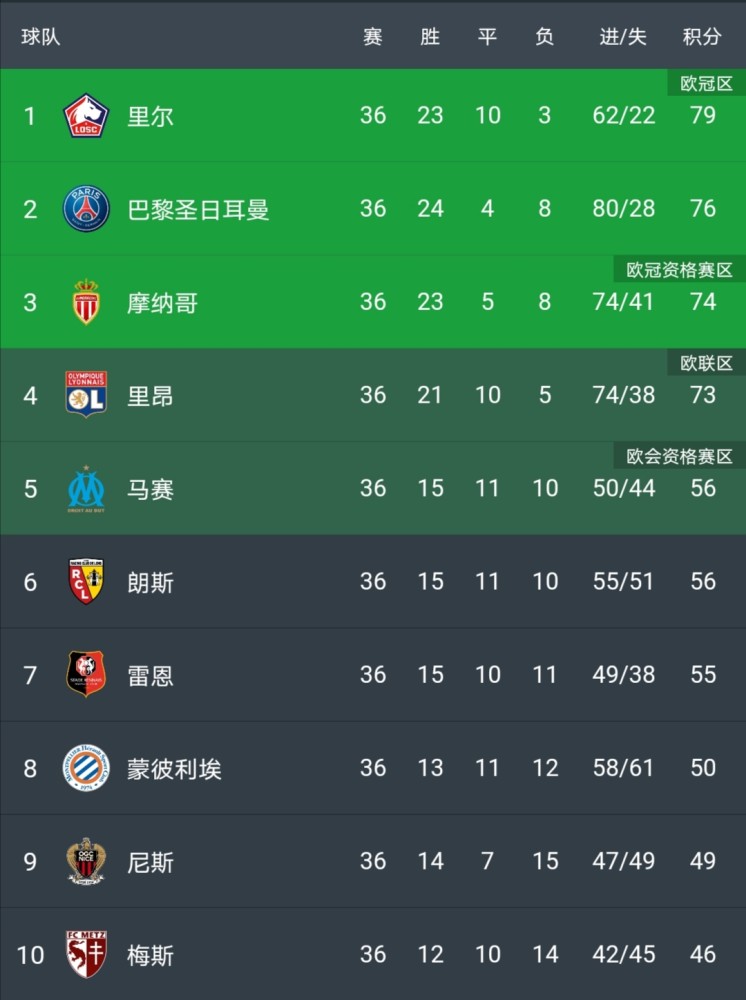Screen dimensions: 746x1000
Task: Open the Lille LOSC club crest
Action: (x=86, y=115)
